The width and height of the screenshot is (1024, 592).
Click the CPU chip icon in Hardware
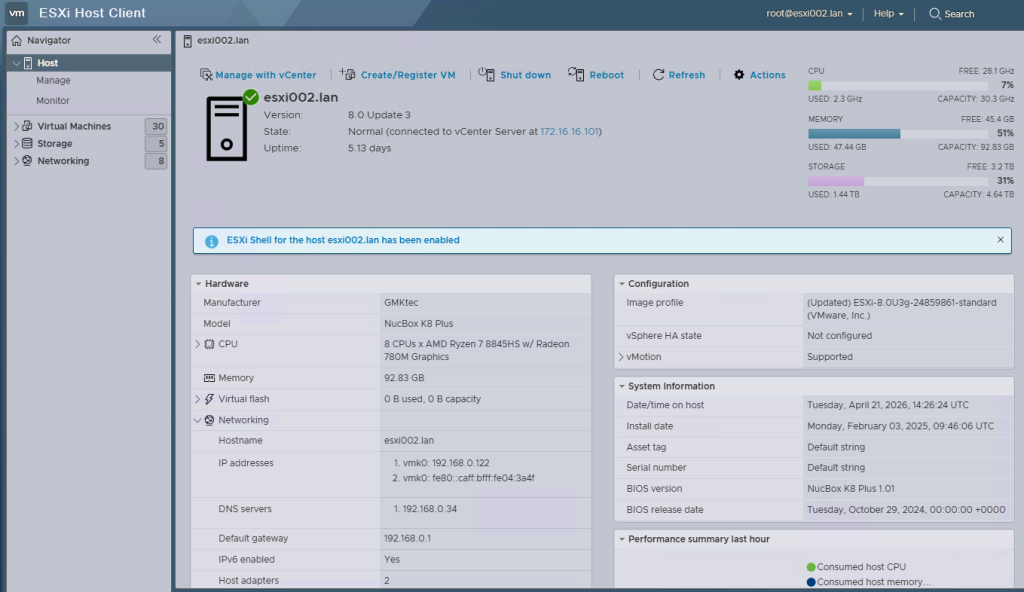(x=209, y=344)
